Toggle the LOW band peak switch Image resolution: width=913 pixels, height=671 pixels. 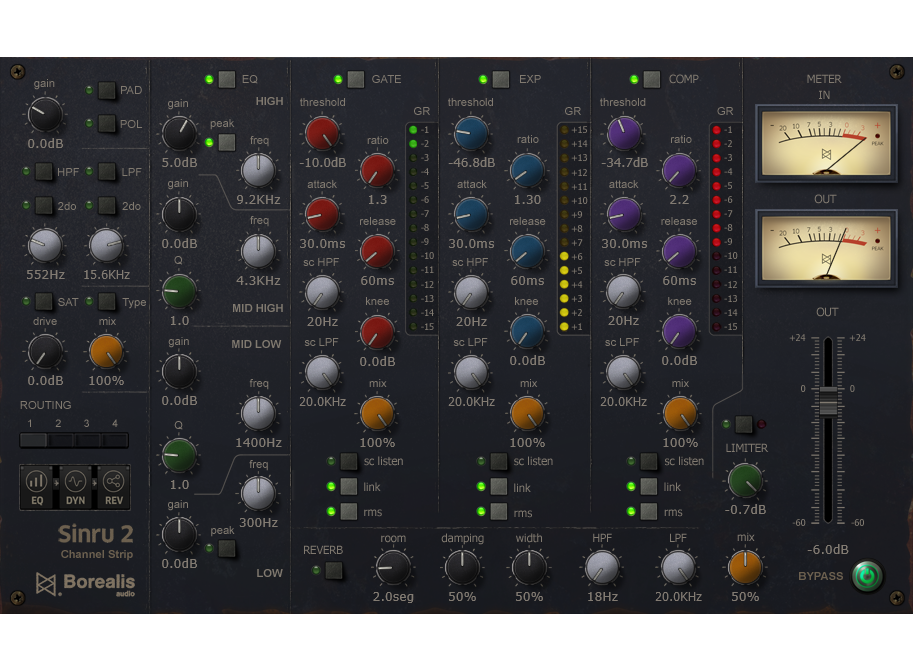(x=227, y=548)
